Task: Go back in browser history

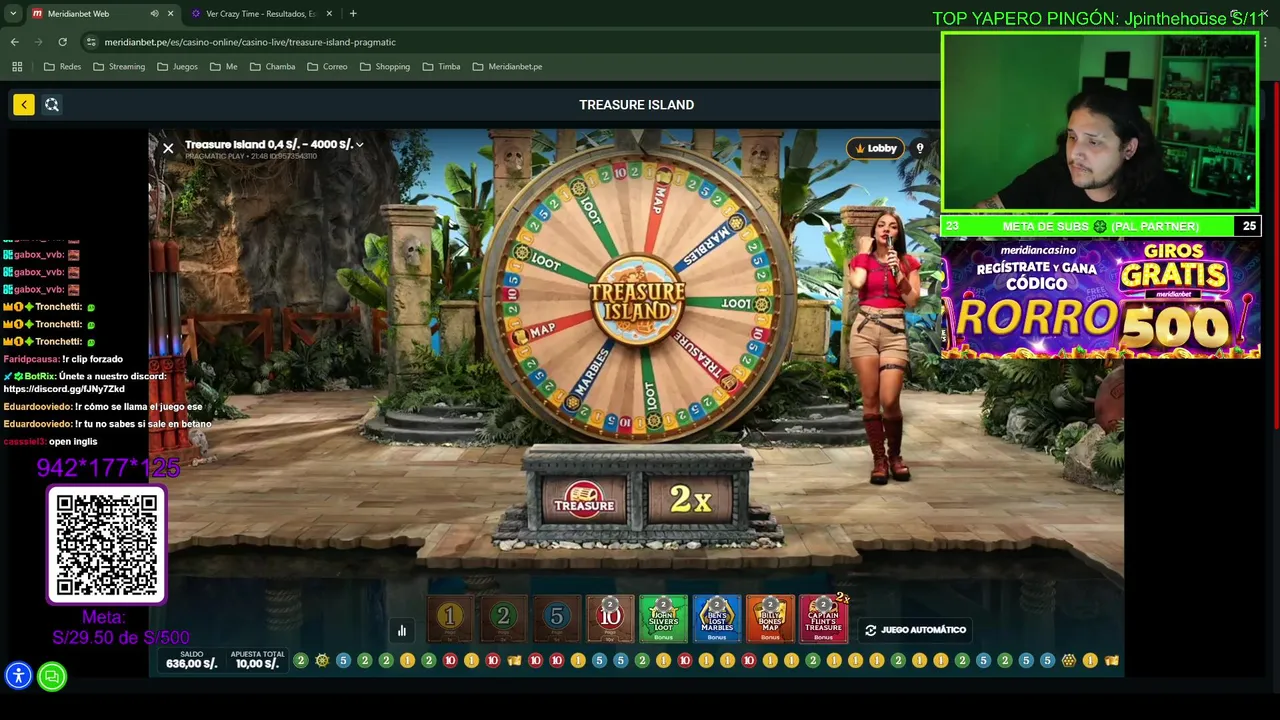Action: 15,42
